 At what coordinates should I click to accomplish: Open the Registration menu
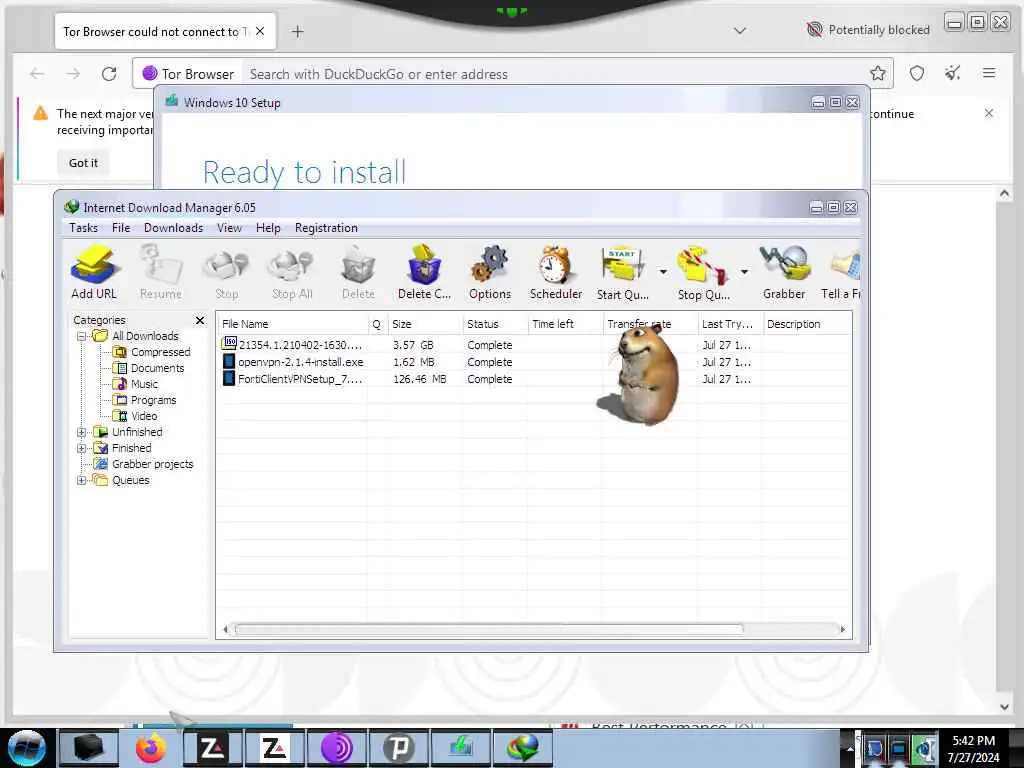click(x=326, y=228)
